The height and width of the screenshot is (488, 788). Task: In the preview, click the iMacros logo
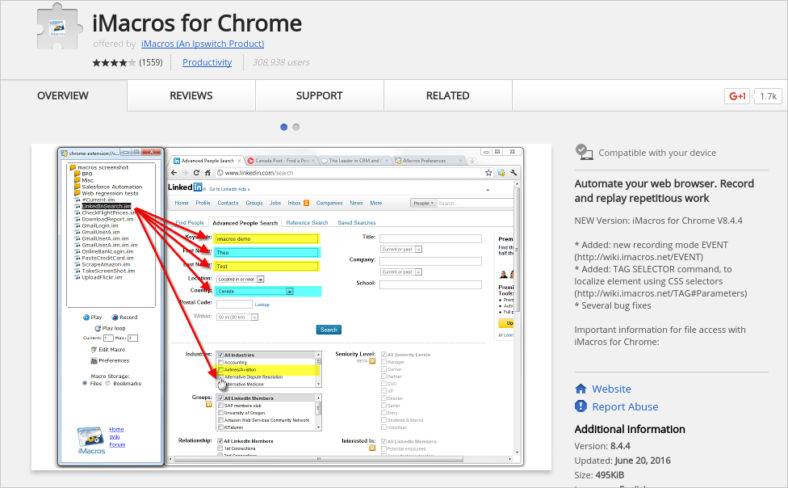pyautogui.click(x=91, y=440)
